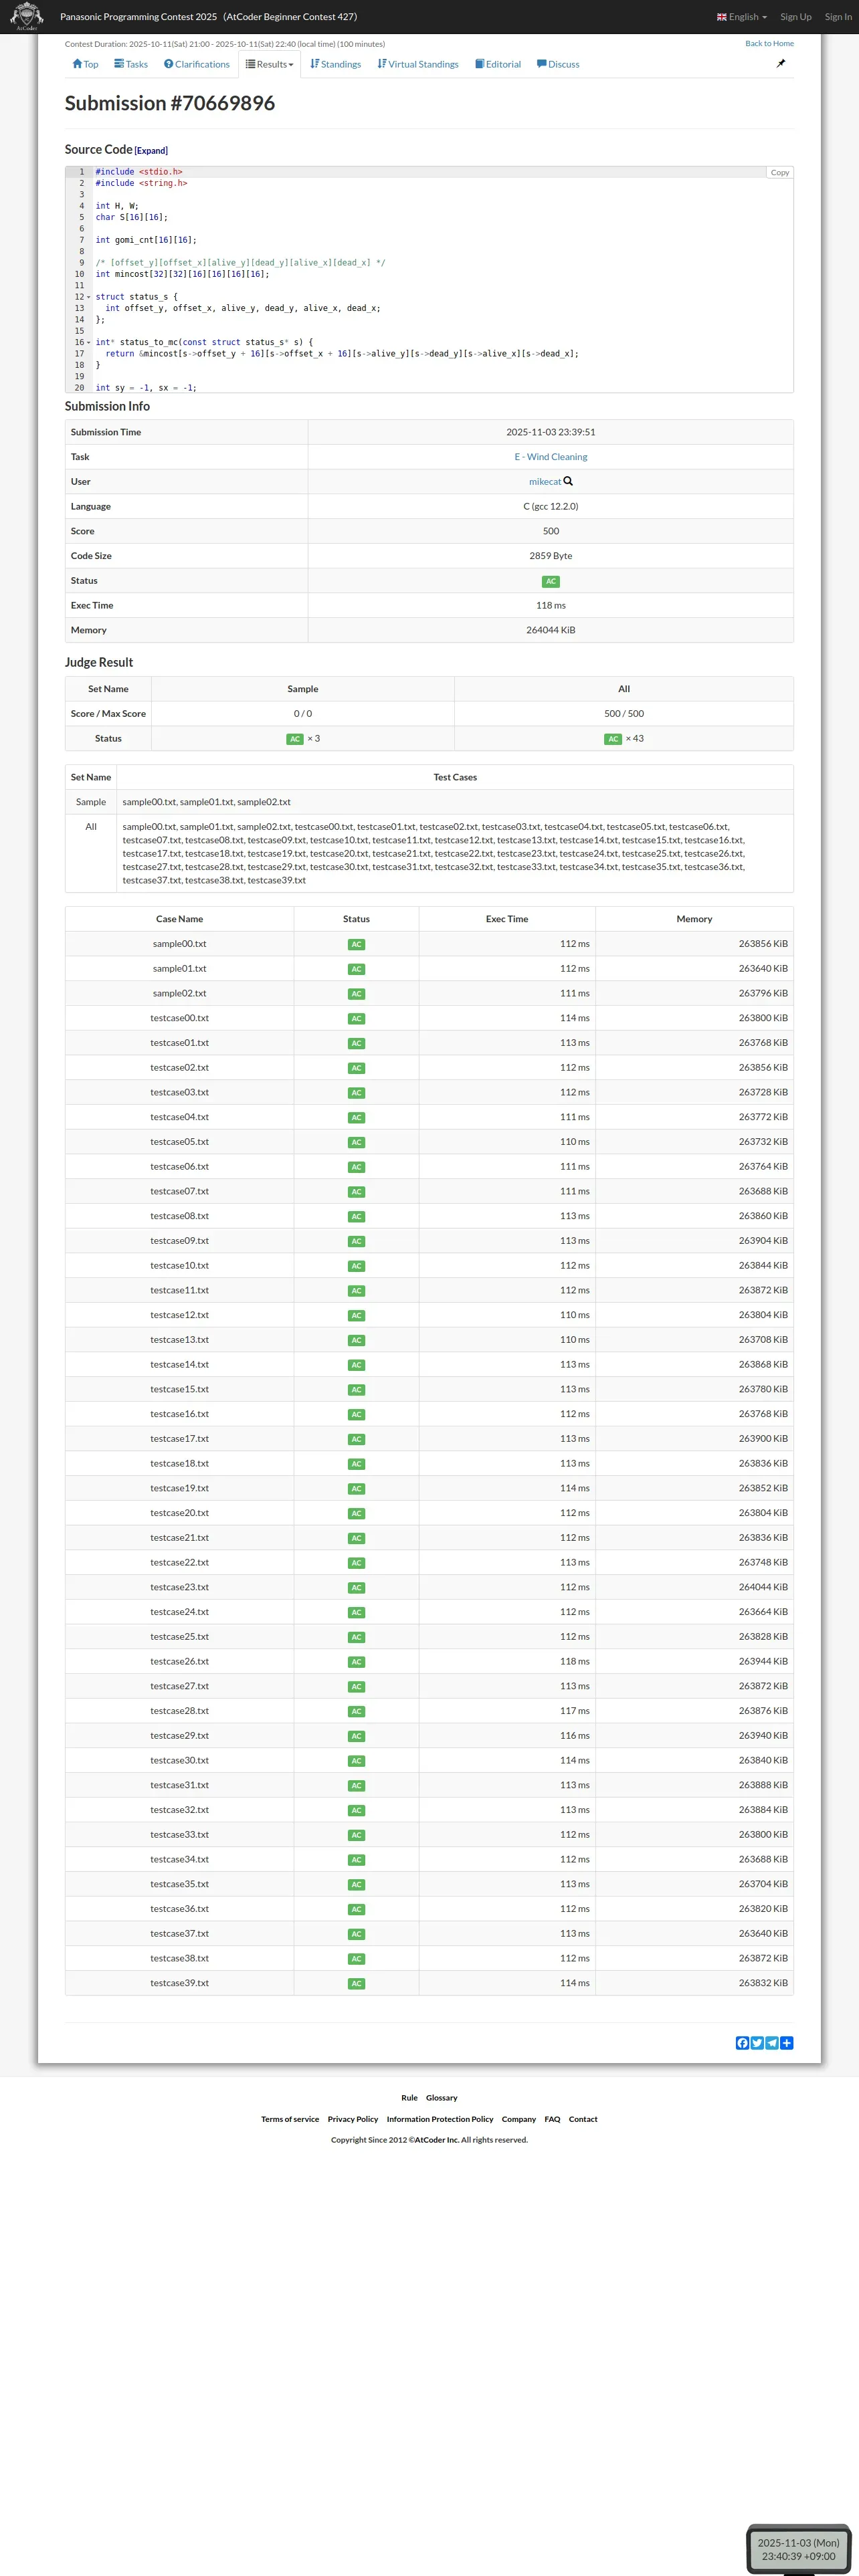
Task: Collapse the struct status_s block at line 12
Action: coord(88,297)
